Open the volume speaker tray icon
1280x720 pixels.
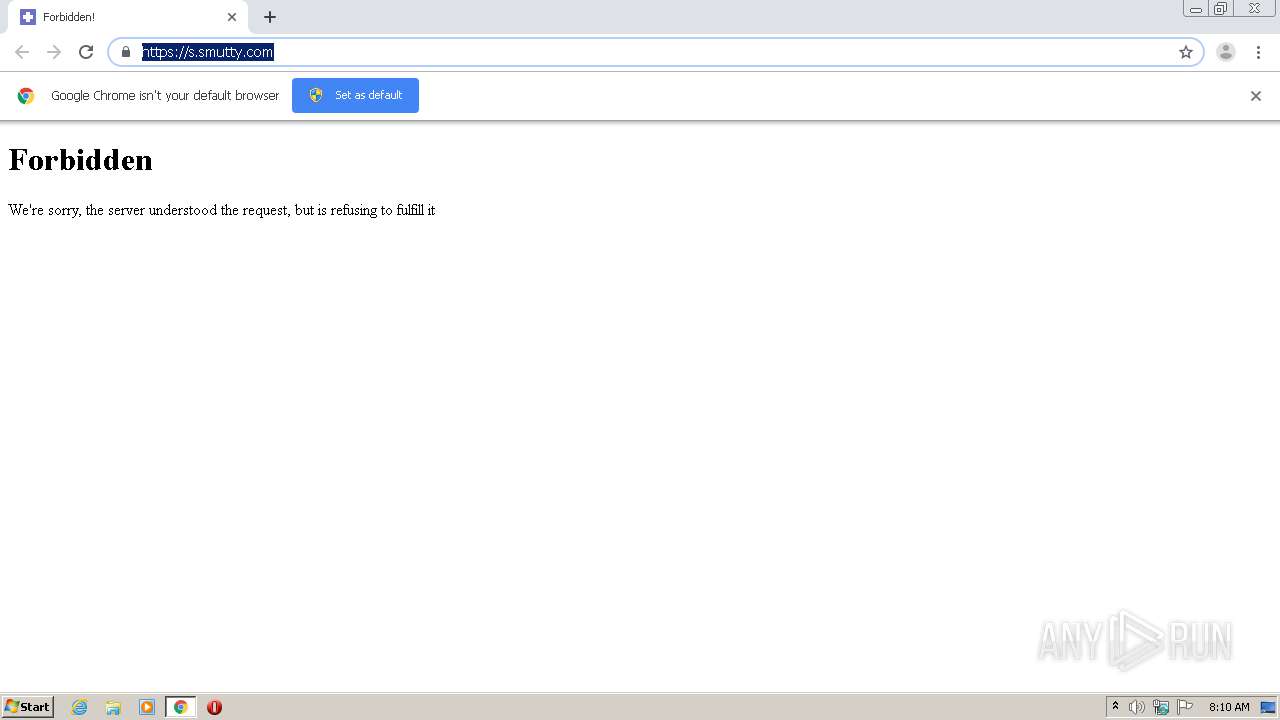(1137, 707)
